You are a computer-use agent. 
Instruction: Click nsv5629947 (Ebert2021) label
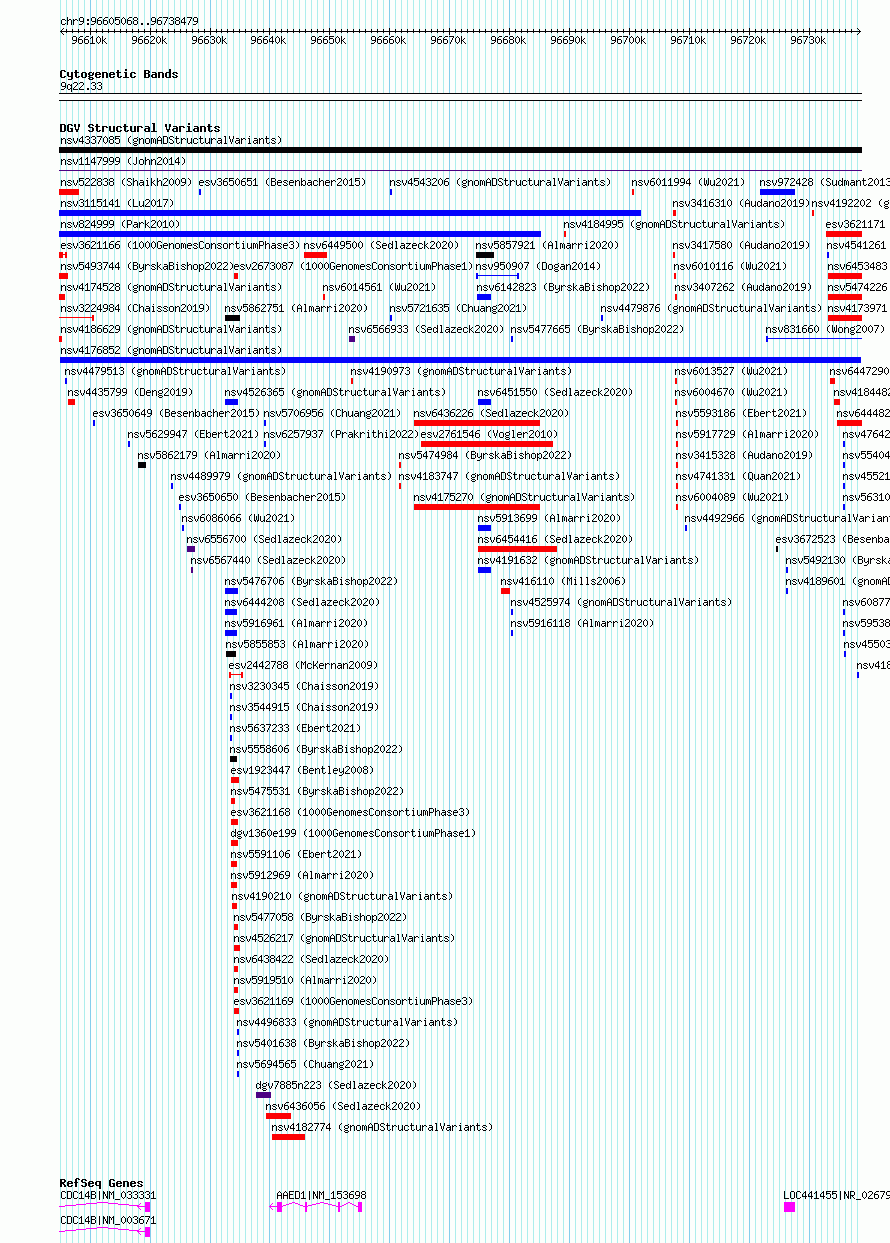pyautogui.click(x=194, y=434)
